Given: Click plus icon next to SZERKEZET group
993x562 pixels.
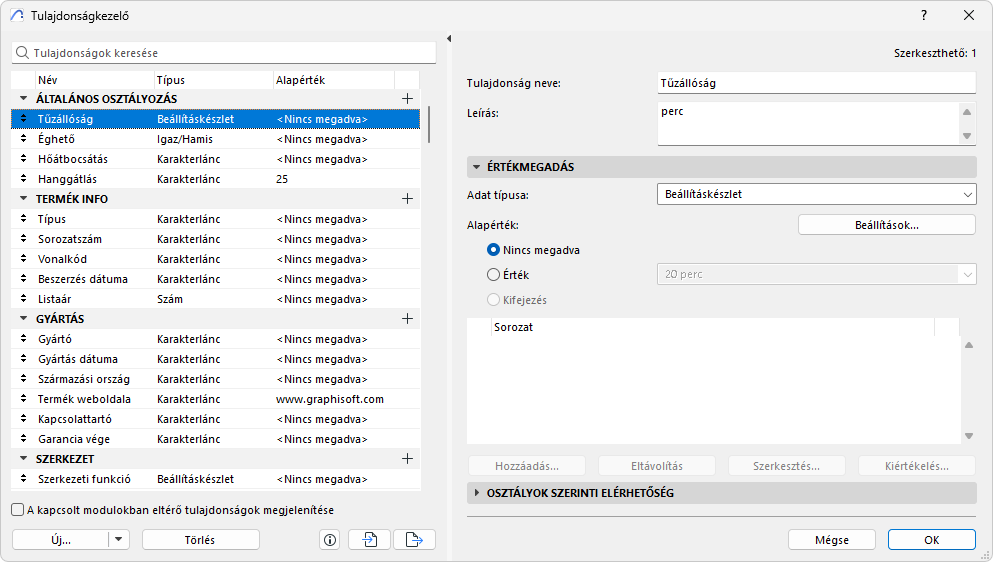Looking at the screenshot, I should (x=407, y=459).
